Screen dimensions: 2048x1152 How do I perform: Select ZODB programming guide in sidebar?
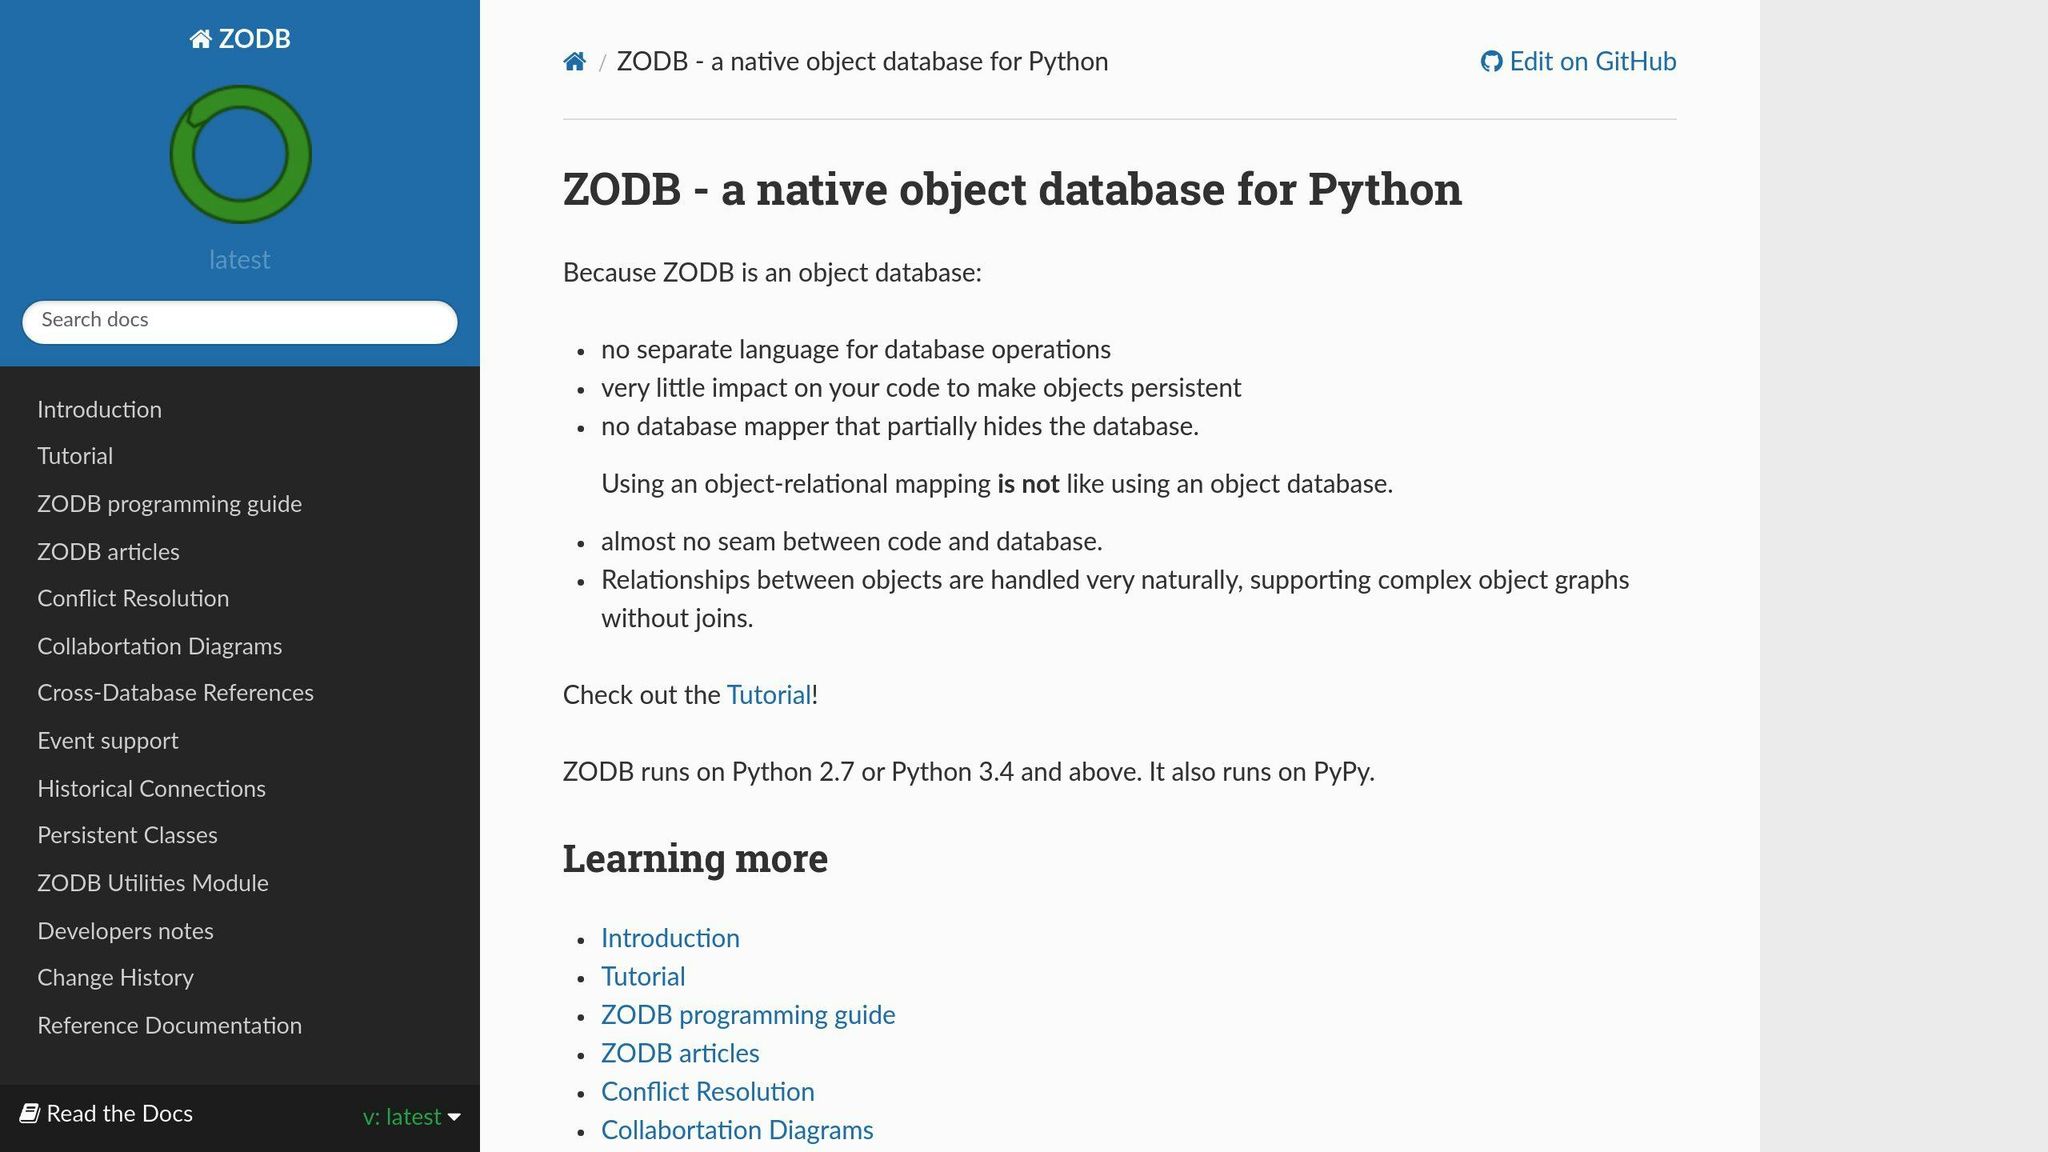pos(169,504)
